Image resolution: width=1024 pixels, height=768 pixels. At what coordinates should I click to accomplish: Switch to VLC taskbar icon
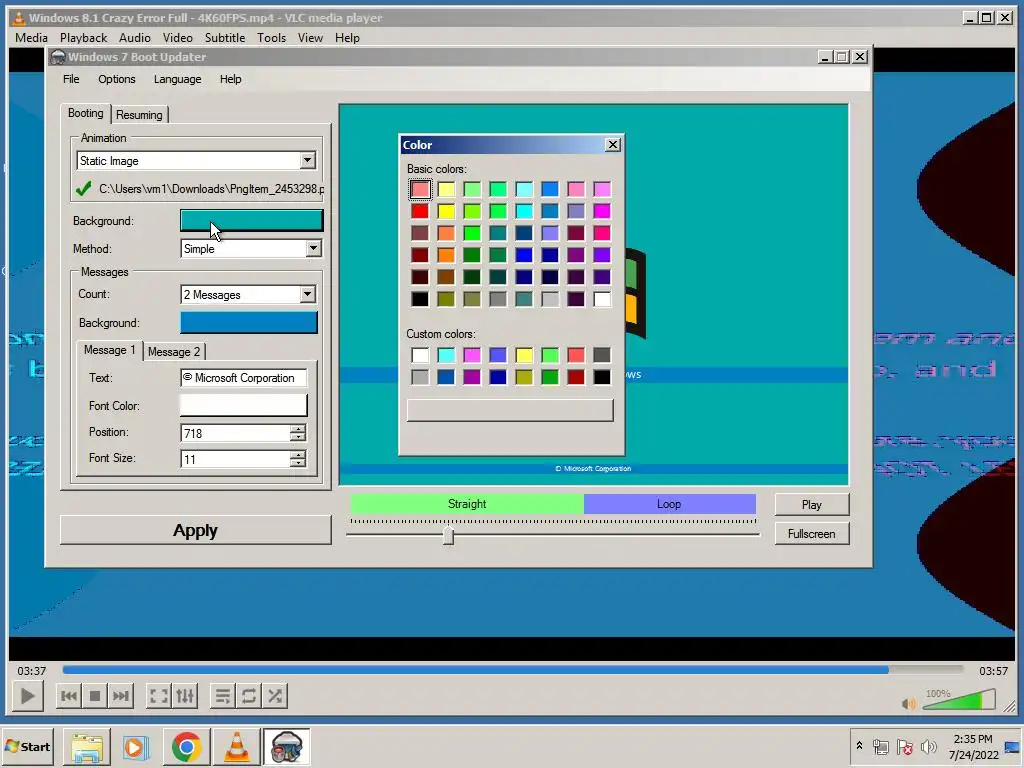[236, 747]
